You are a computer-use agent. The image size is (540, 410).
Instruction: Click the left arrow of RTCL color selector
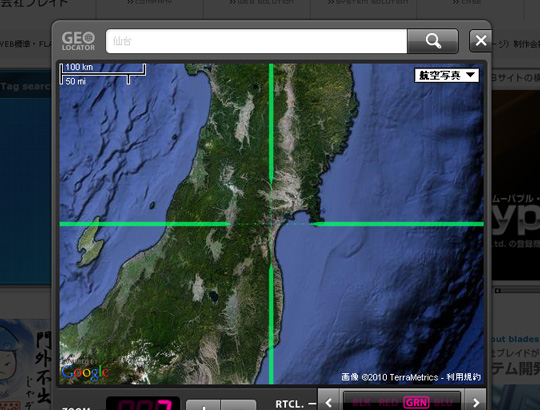click(329, 402)
